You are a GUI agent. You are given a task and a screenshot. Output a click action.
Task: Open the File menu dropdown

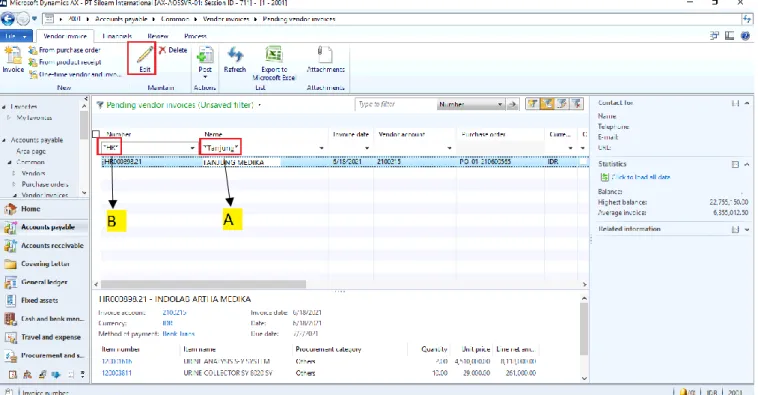point(16,36)
